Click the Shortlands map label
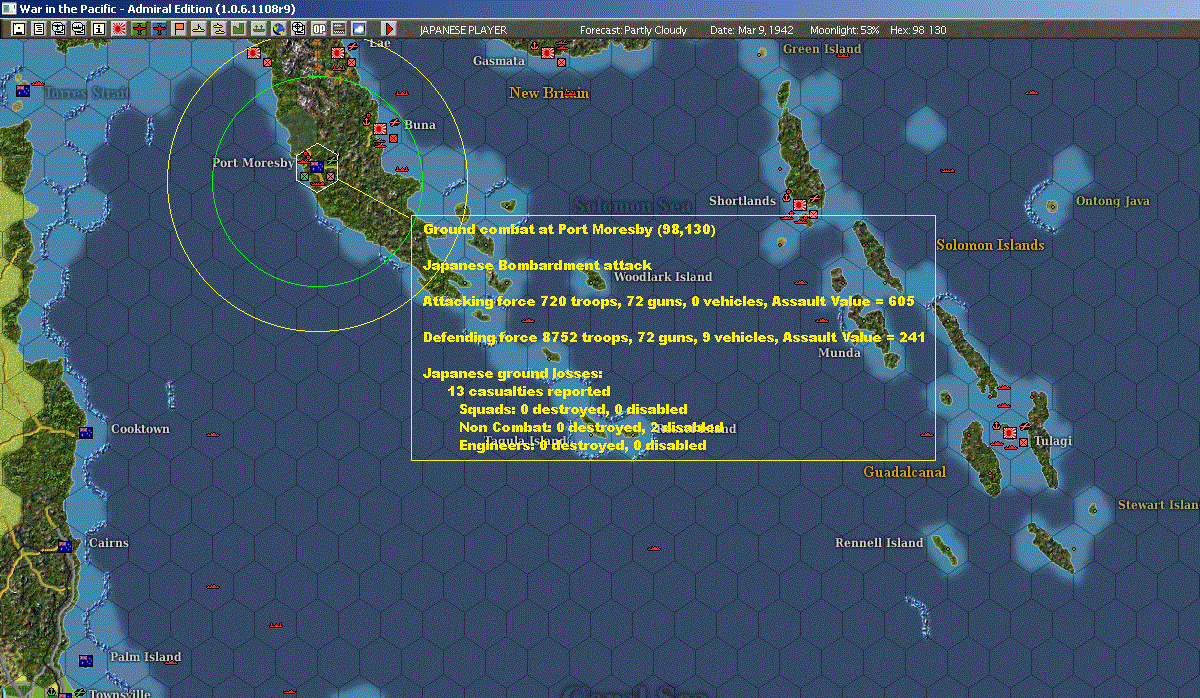Screen dimensions: 1200x698 coord(742,201)
